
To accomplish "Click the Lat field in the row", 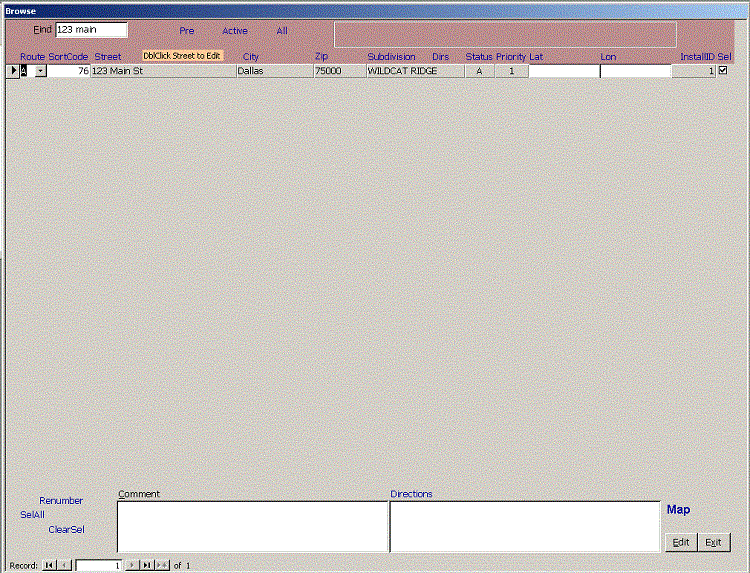I will 563,71.
